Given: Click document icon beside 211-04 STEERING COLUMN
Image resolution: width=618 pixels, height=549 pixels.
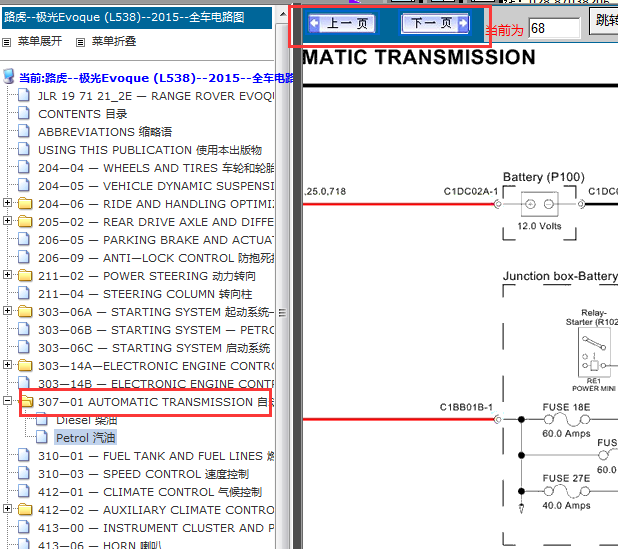Looking at the screenshot, I should (24, 293).
